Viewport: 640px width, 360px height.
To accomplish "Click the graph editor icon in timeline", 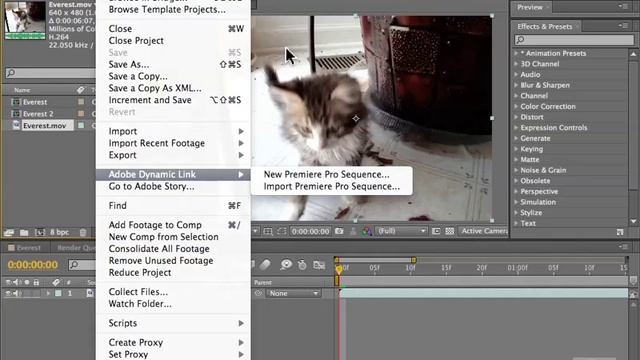I will click(x=319, y=265).
